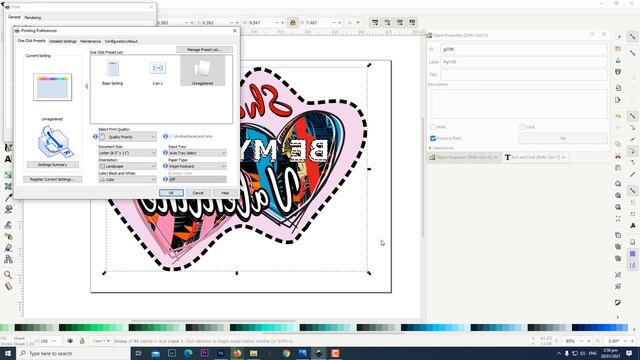Click the info icon beside Print Quality
Viewport: 640px width, 360px height.
[x=95, y=137]
